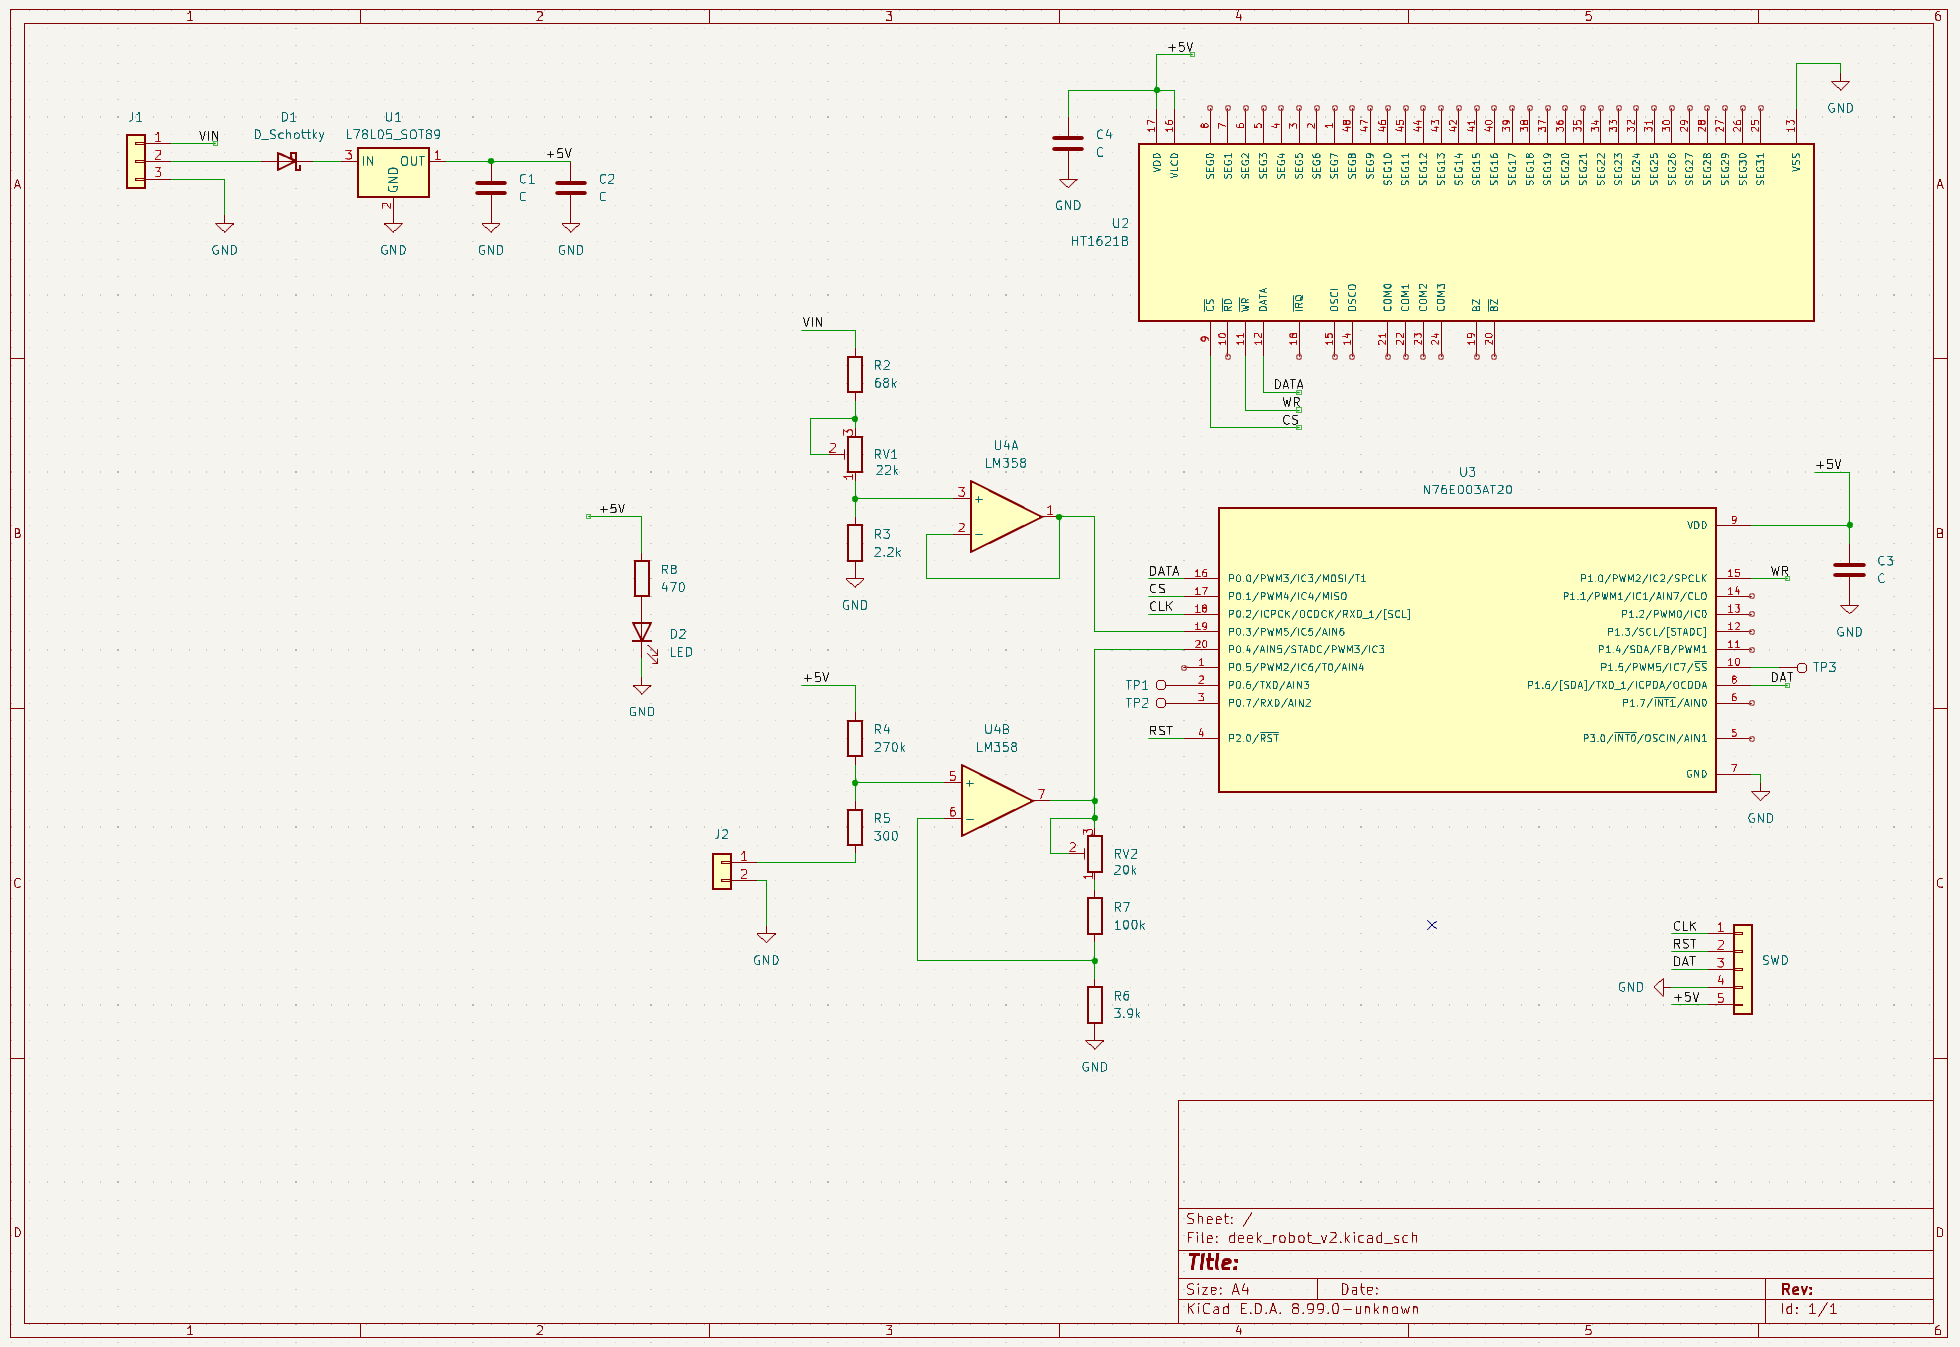The image size is (1960, 1347).
Task: Click the U4B LM358 op-amp triangle
Action: click(x=996, y=800)
